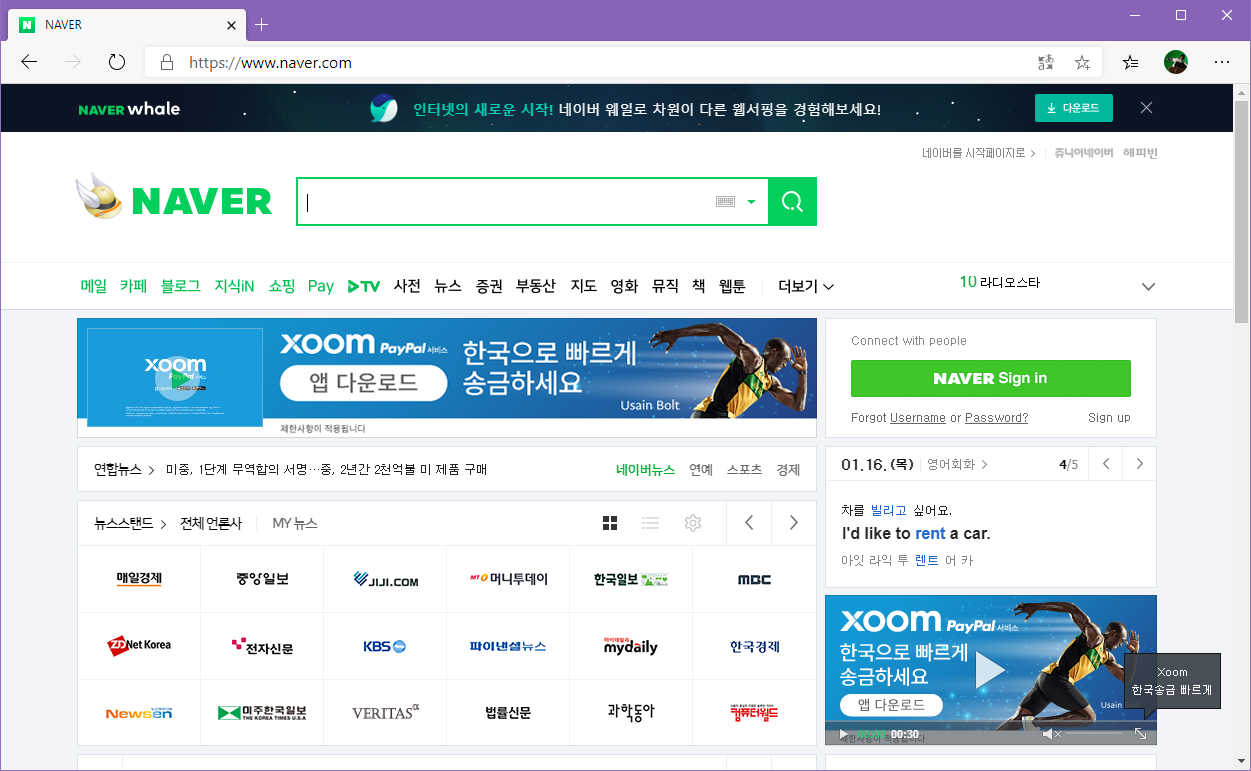Click the Whale 다운로드 download button

coord(1074,108)
